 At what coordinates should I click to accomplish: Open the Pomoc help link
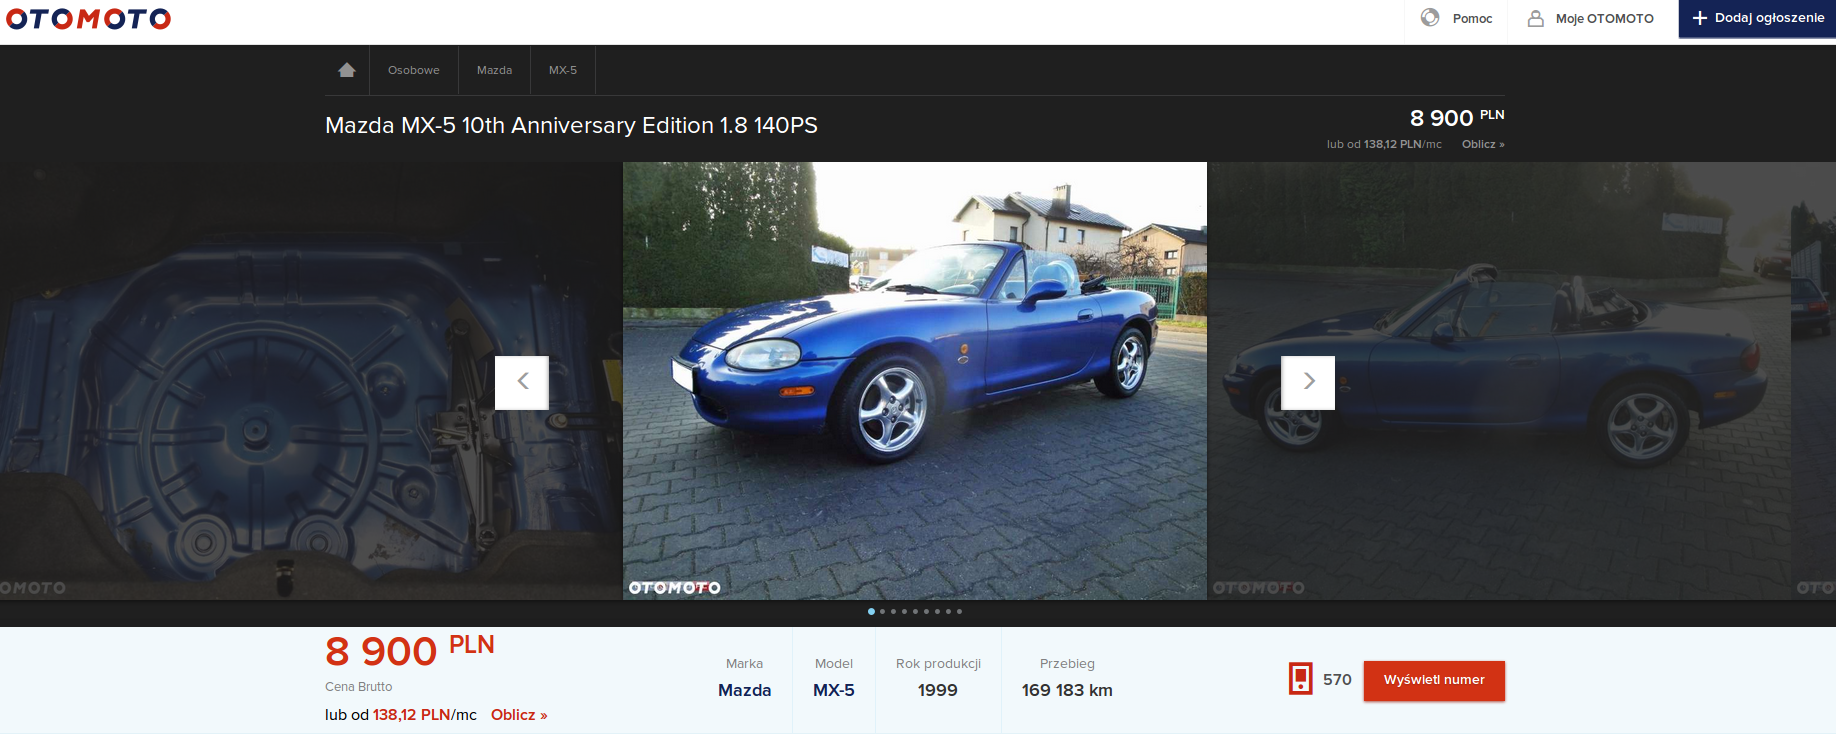[x=1472, y=19]
